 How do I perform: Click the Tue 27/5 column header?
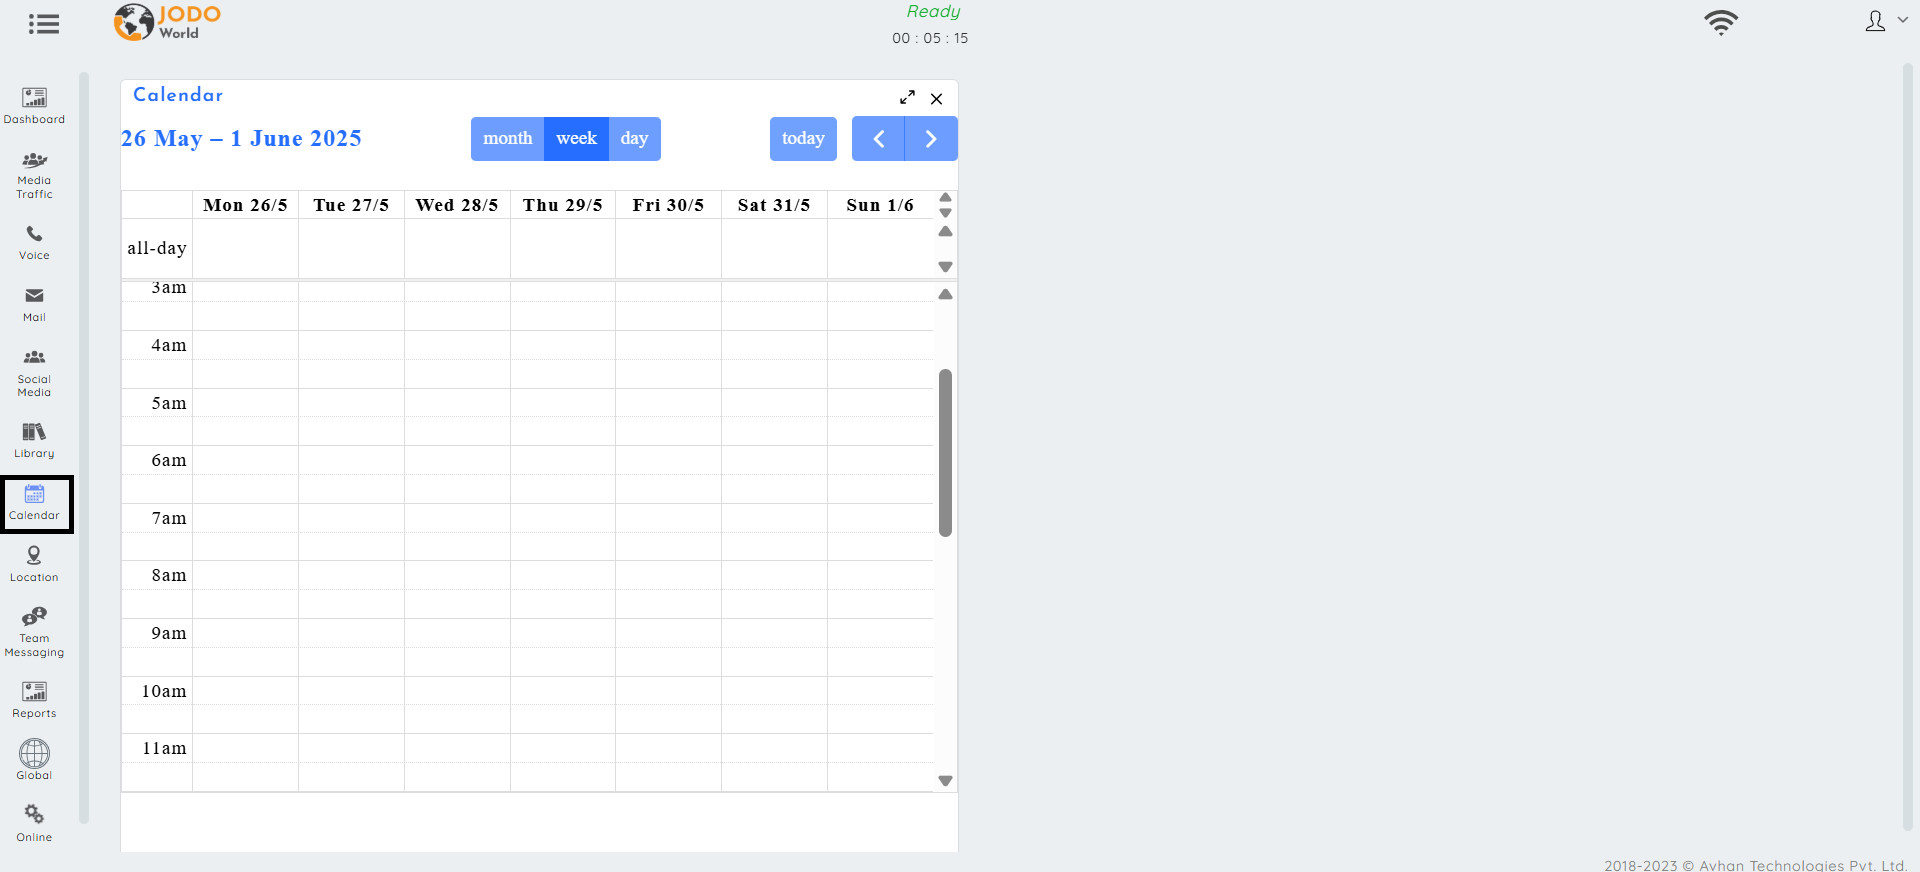[351, 205]
